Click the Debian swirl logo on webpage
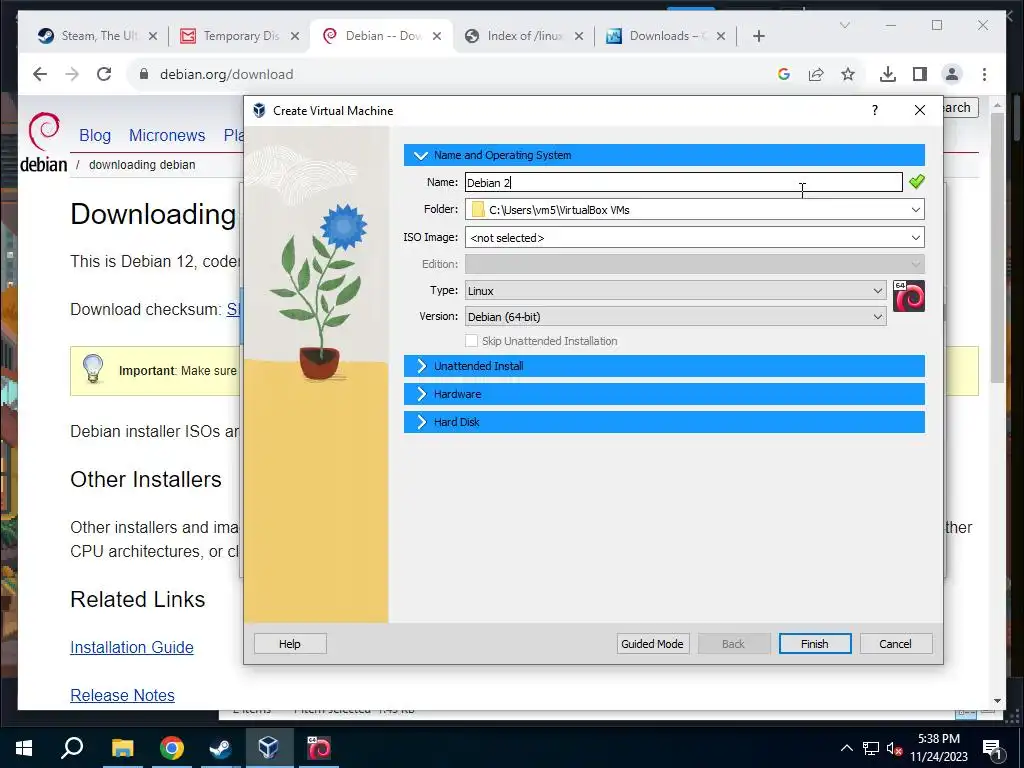 (x=44, y=143)
